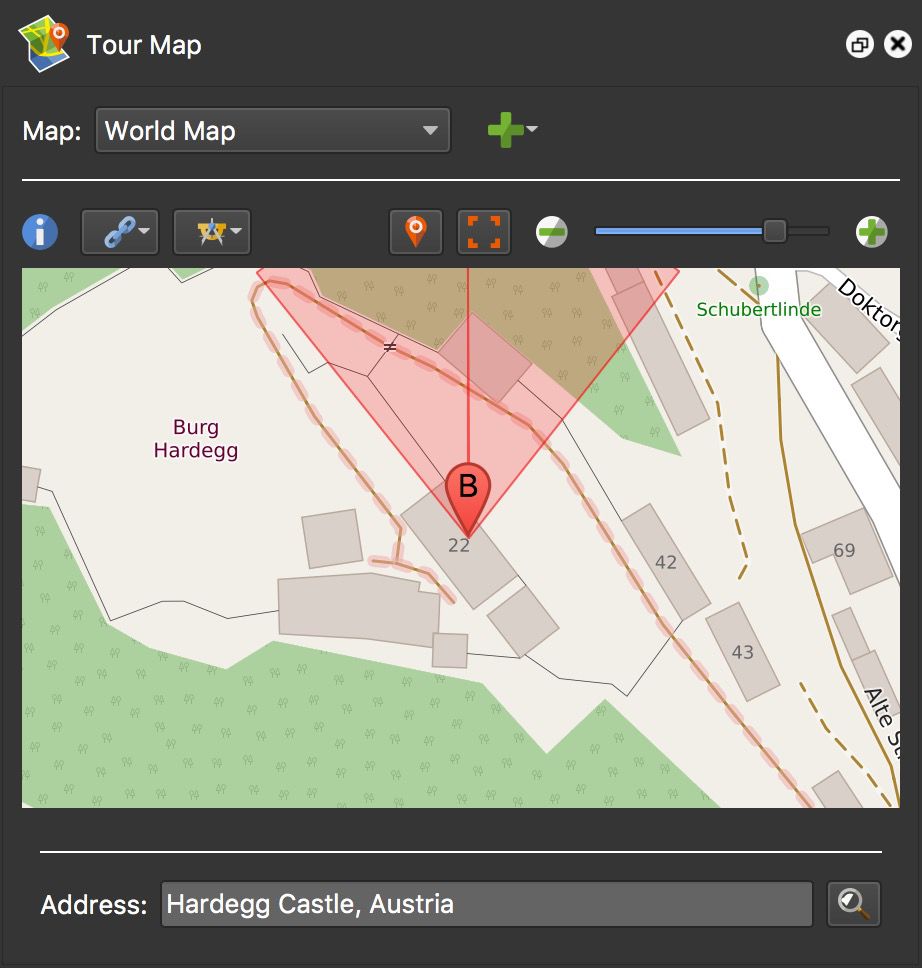
Task: Undock the Tour Map panel
Action: tap(860, 44)
